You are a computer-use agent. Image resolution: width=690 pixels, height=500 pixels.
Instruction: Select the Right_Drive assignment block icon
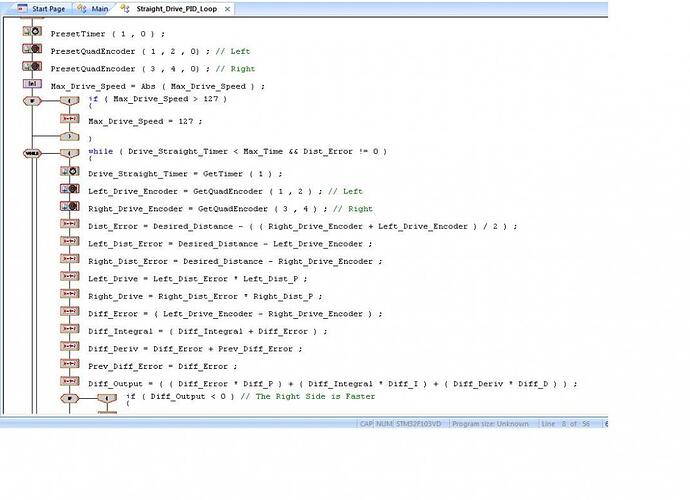point(70,294)
